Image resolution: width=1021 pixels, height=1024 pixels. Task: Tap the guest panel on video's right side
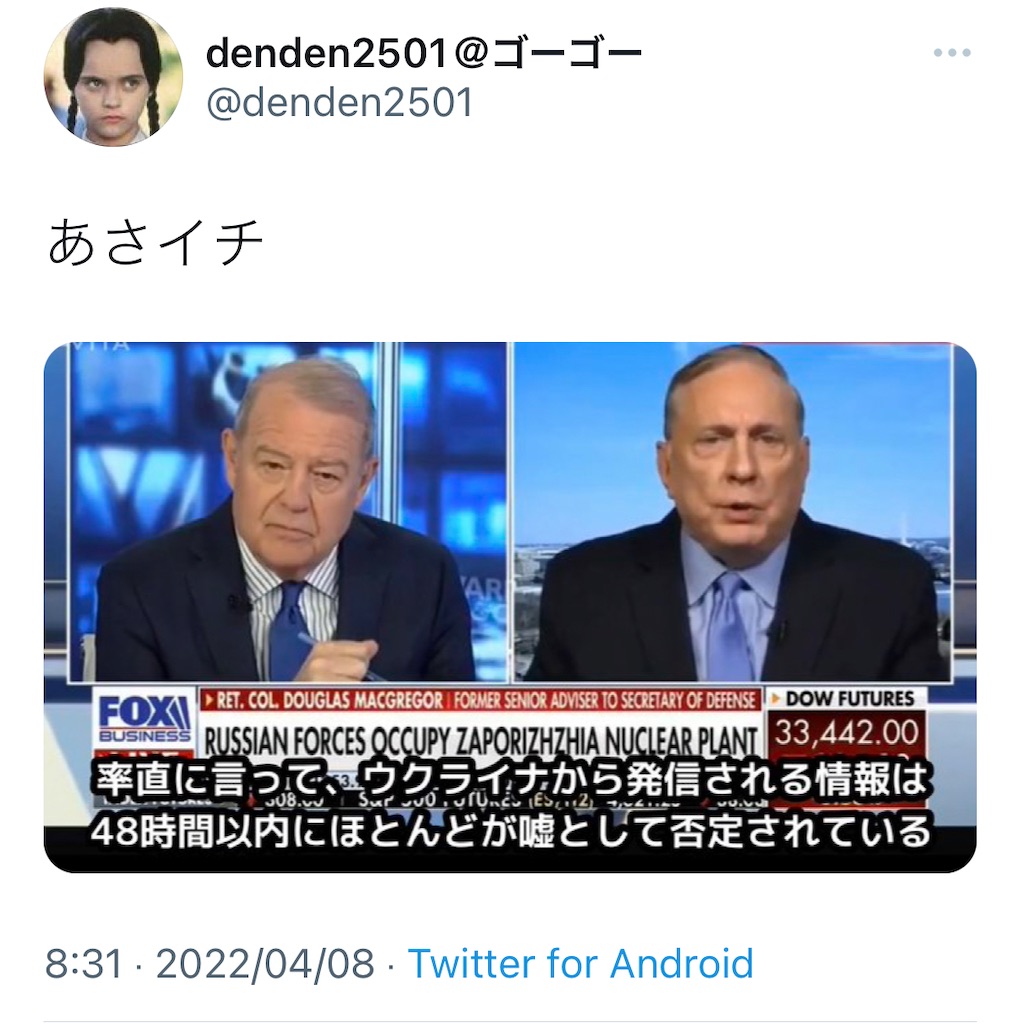point(733,513)
